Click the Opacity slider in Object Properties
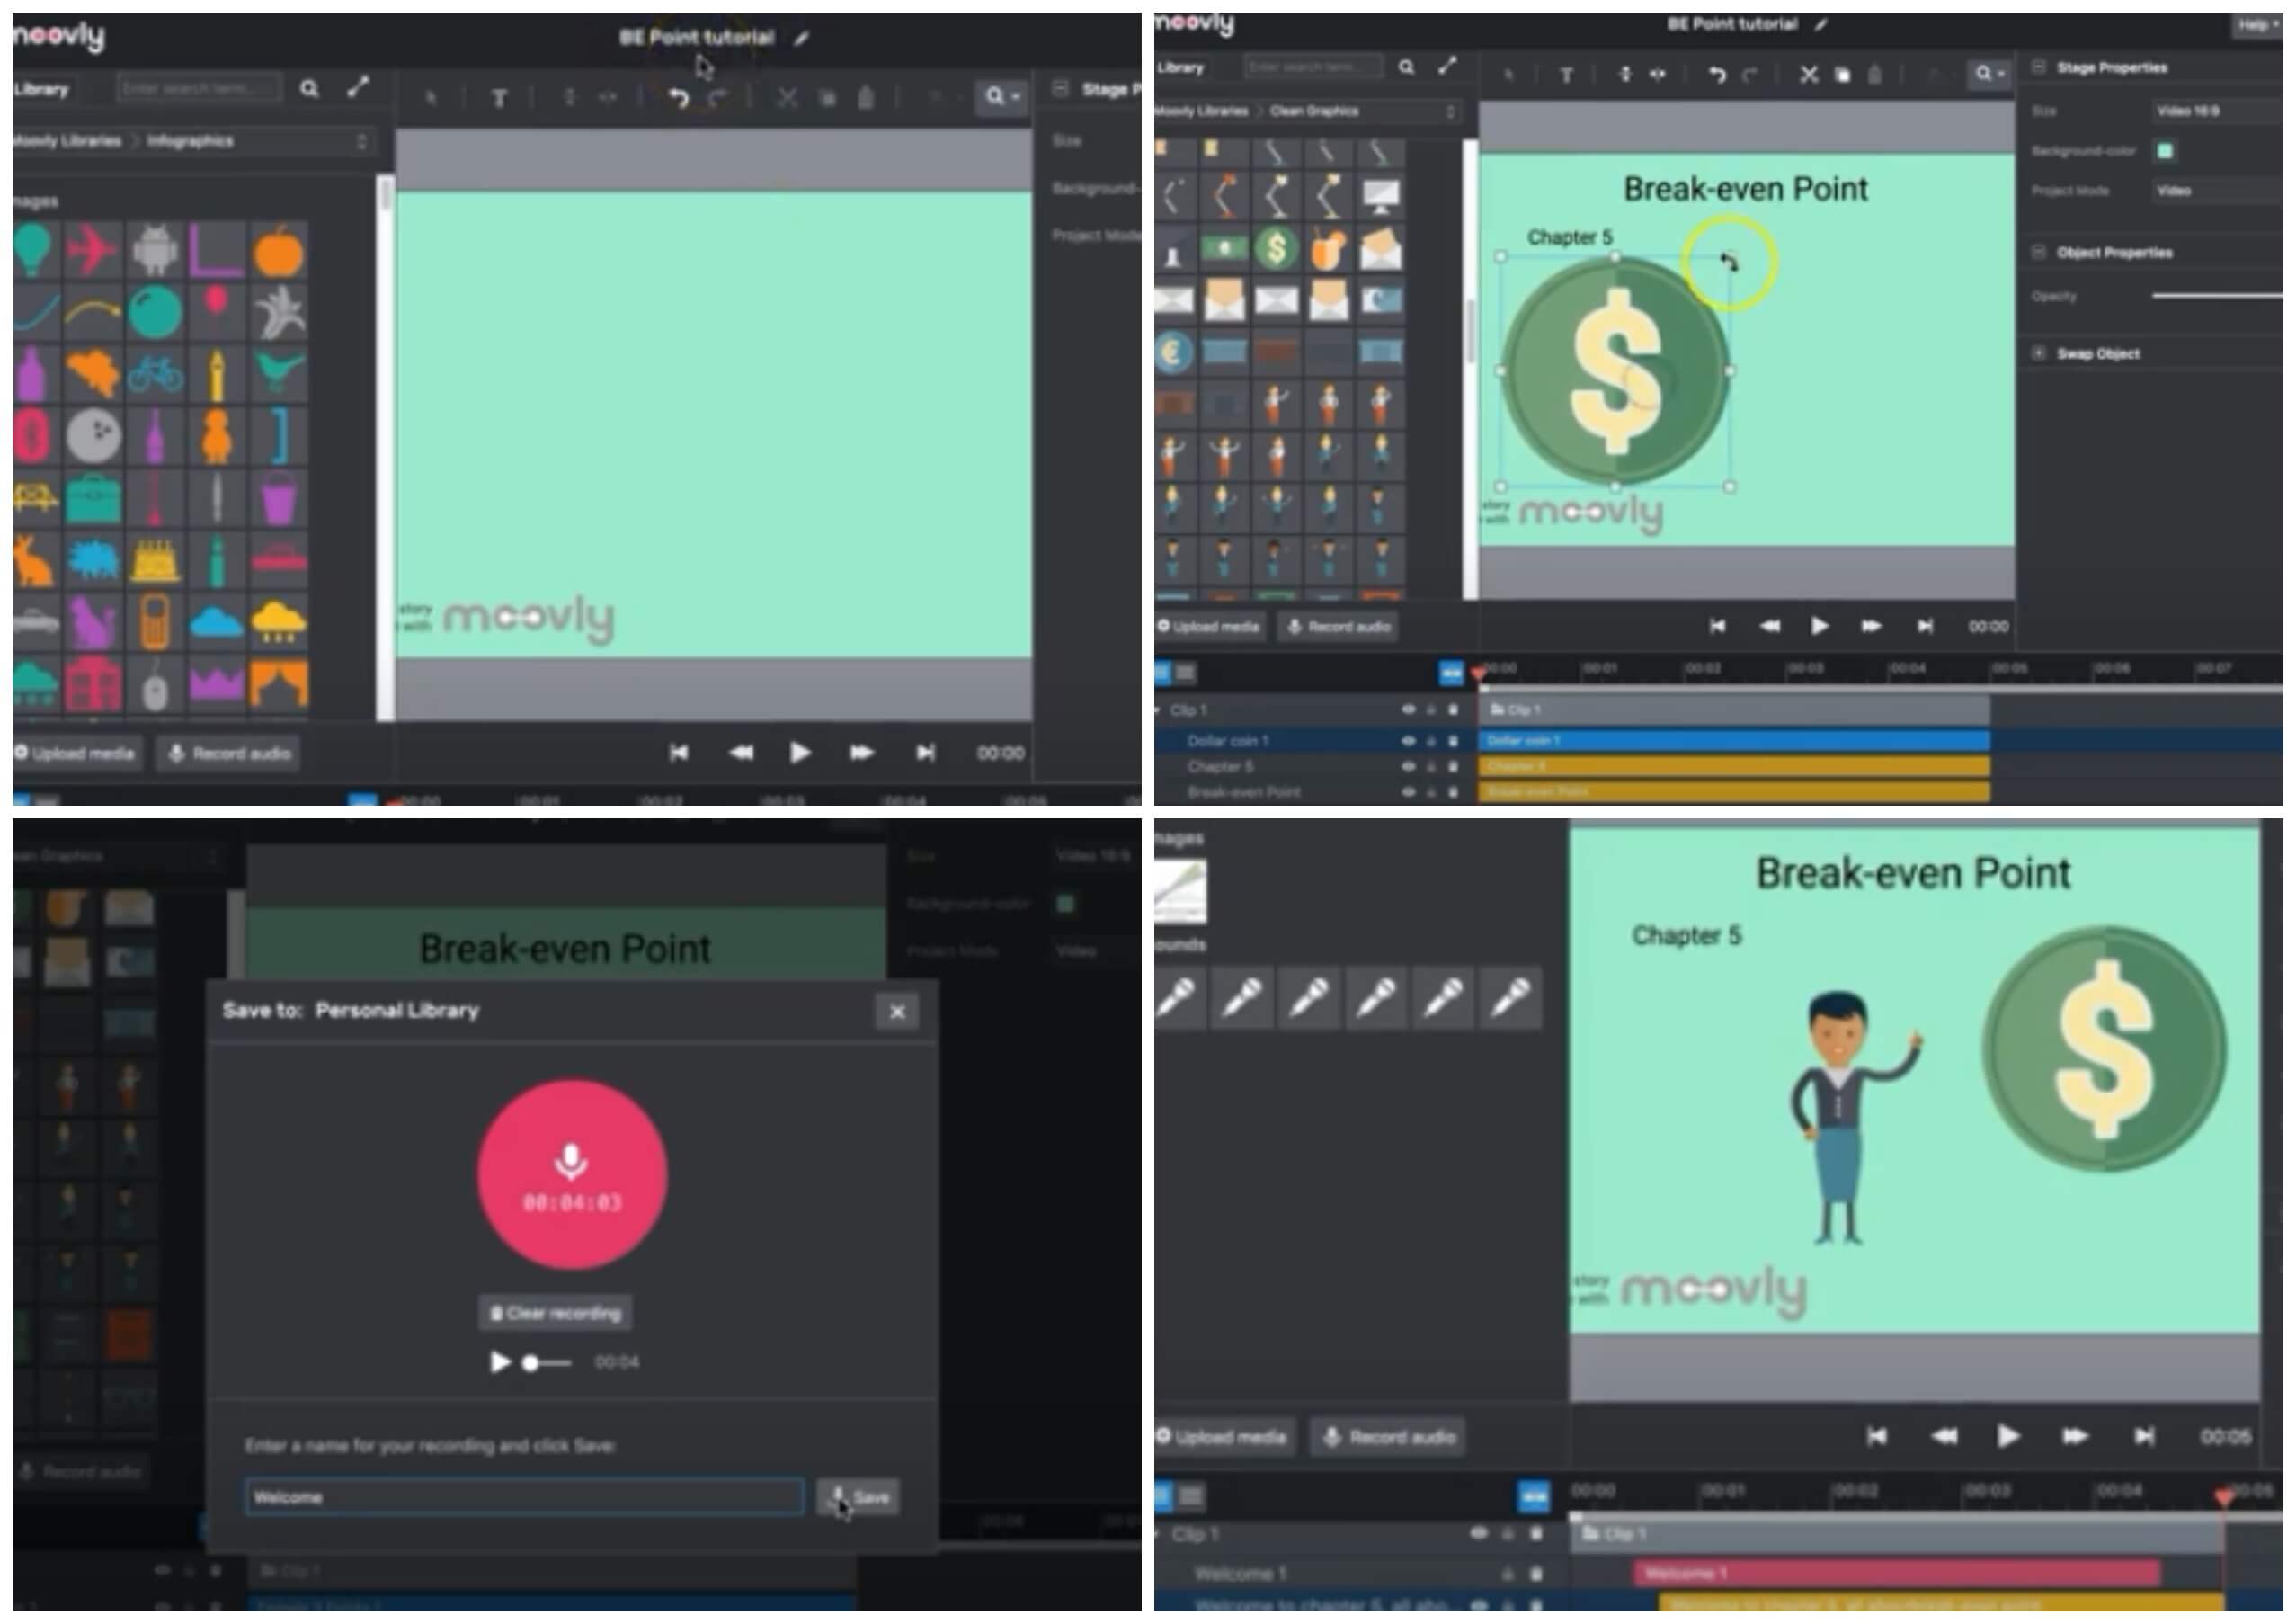The height and width of the screenshot is (1624, 2296). [x=2217, y=296]
